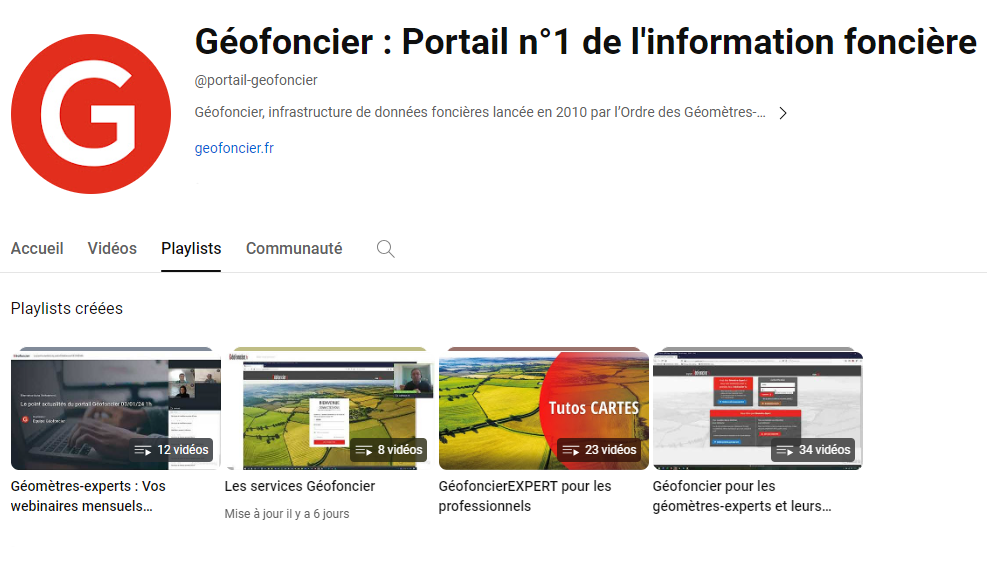Image resolution: width=987 pixels, height=582 pixels.
Task: Visit the geofoncier.fr website link
Action: pos(234,149)
